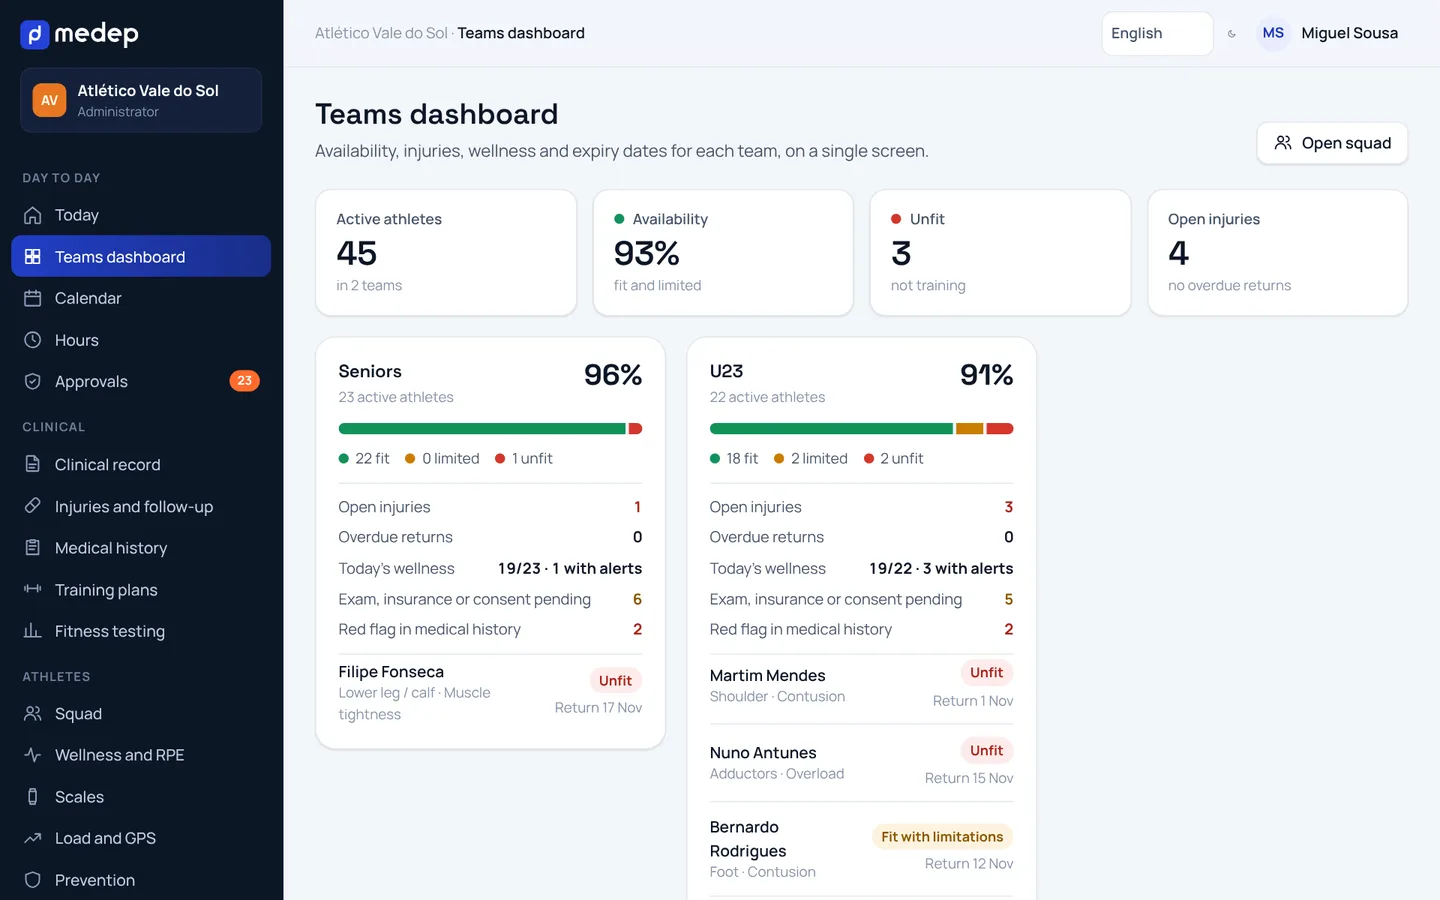Click the "2 limited" legend in U23
Screen dimensions: 1440x900
click(811, 458)
